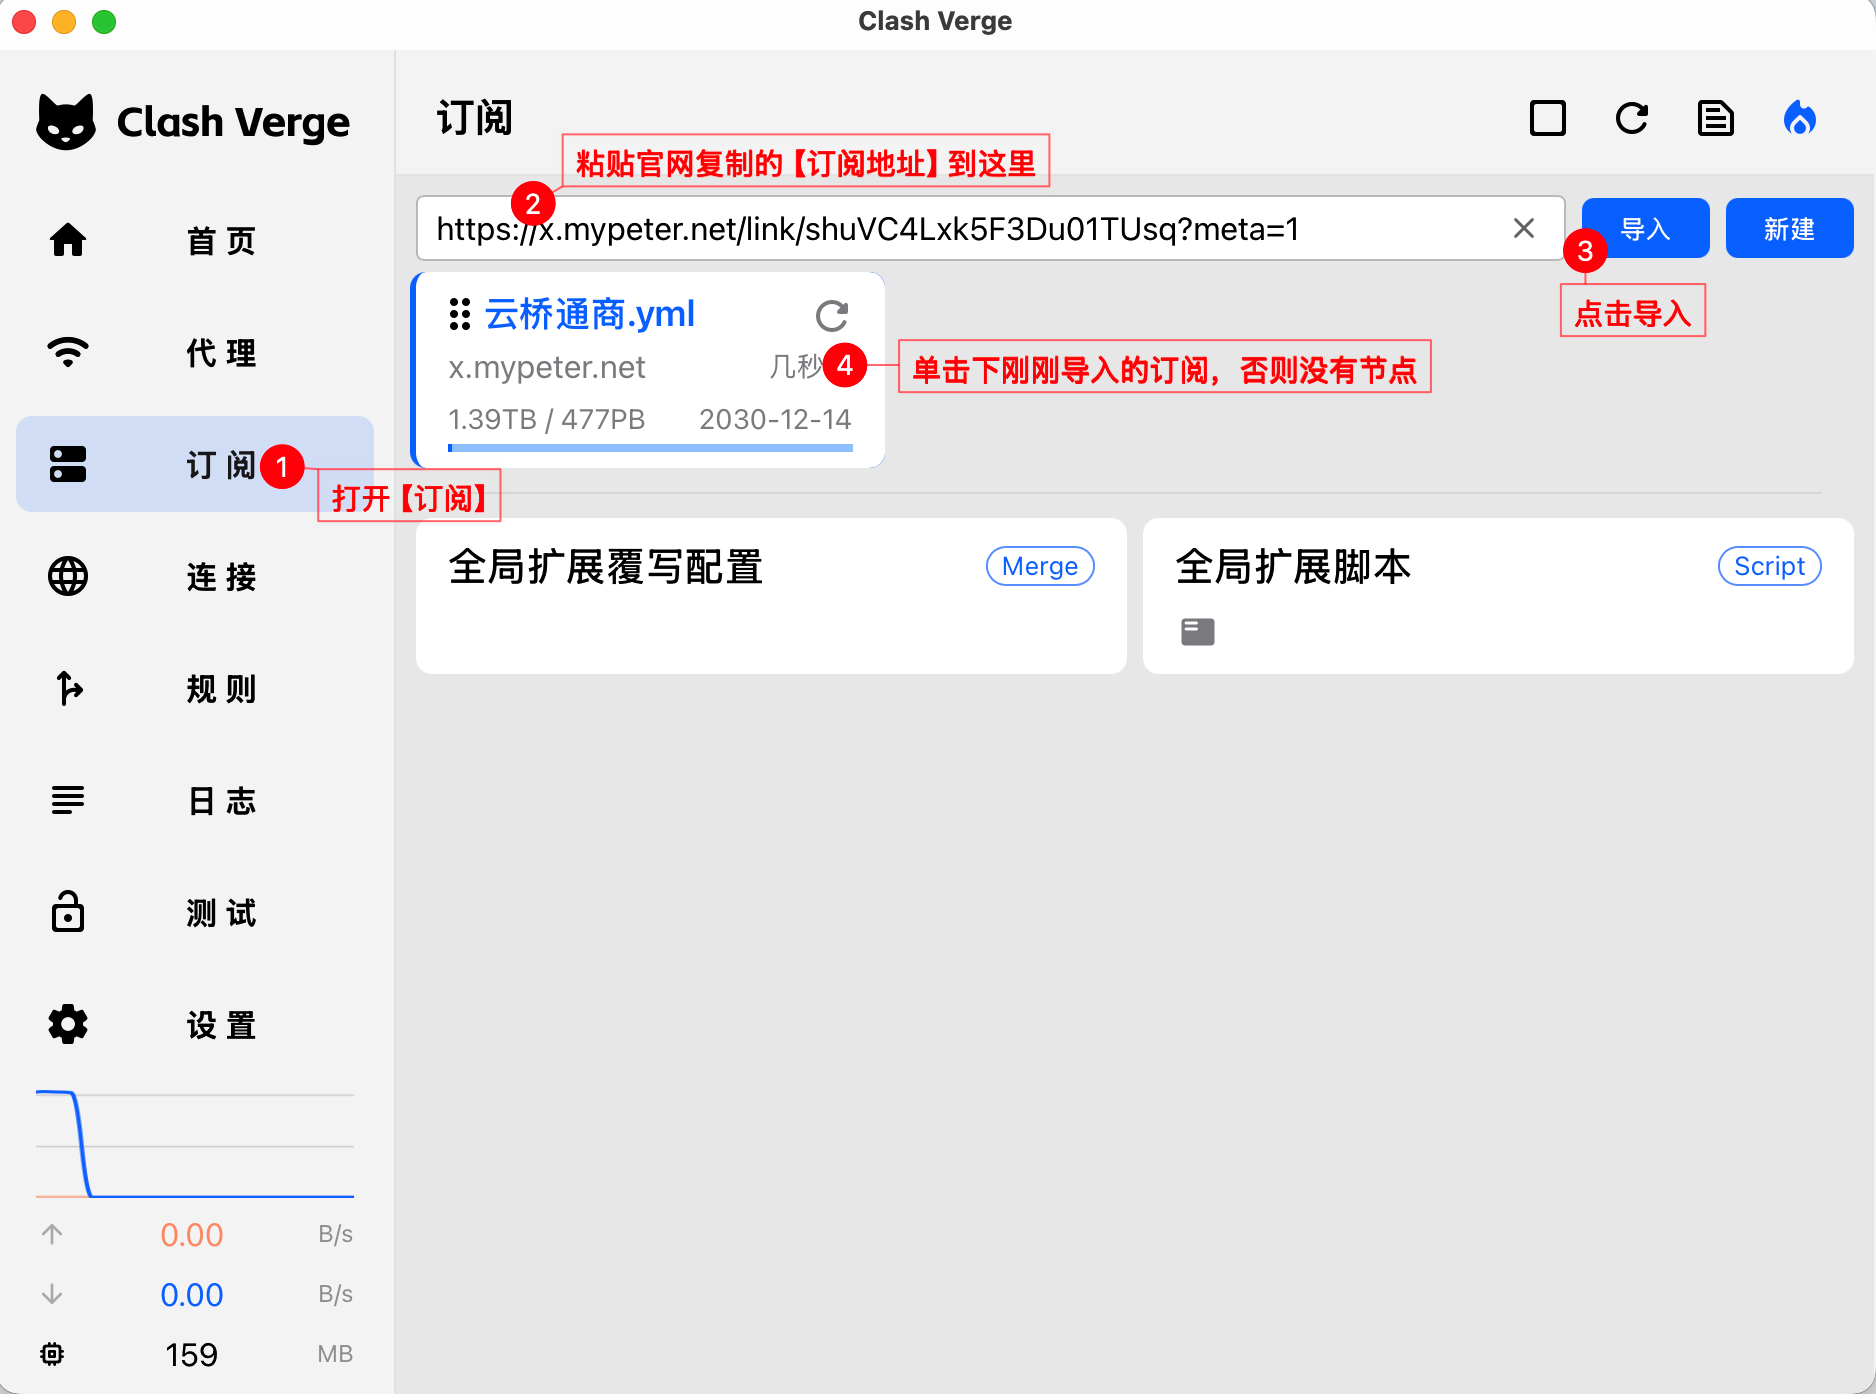Click the upload arrow icon
1876x1394 pixels.
tap(52, 1234)
